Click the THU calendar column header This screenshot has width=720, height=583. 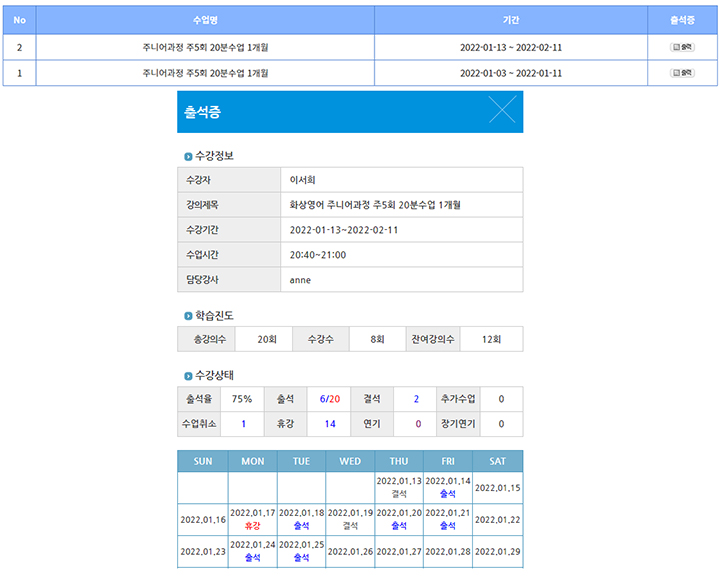pyautogui.click(x=399, y=461)
